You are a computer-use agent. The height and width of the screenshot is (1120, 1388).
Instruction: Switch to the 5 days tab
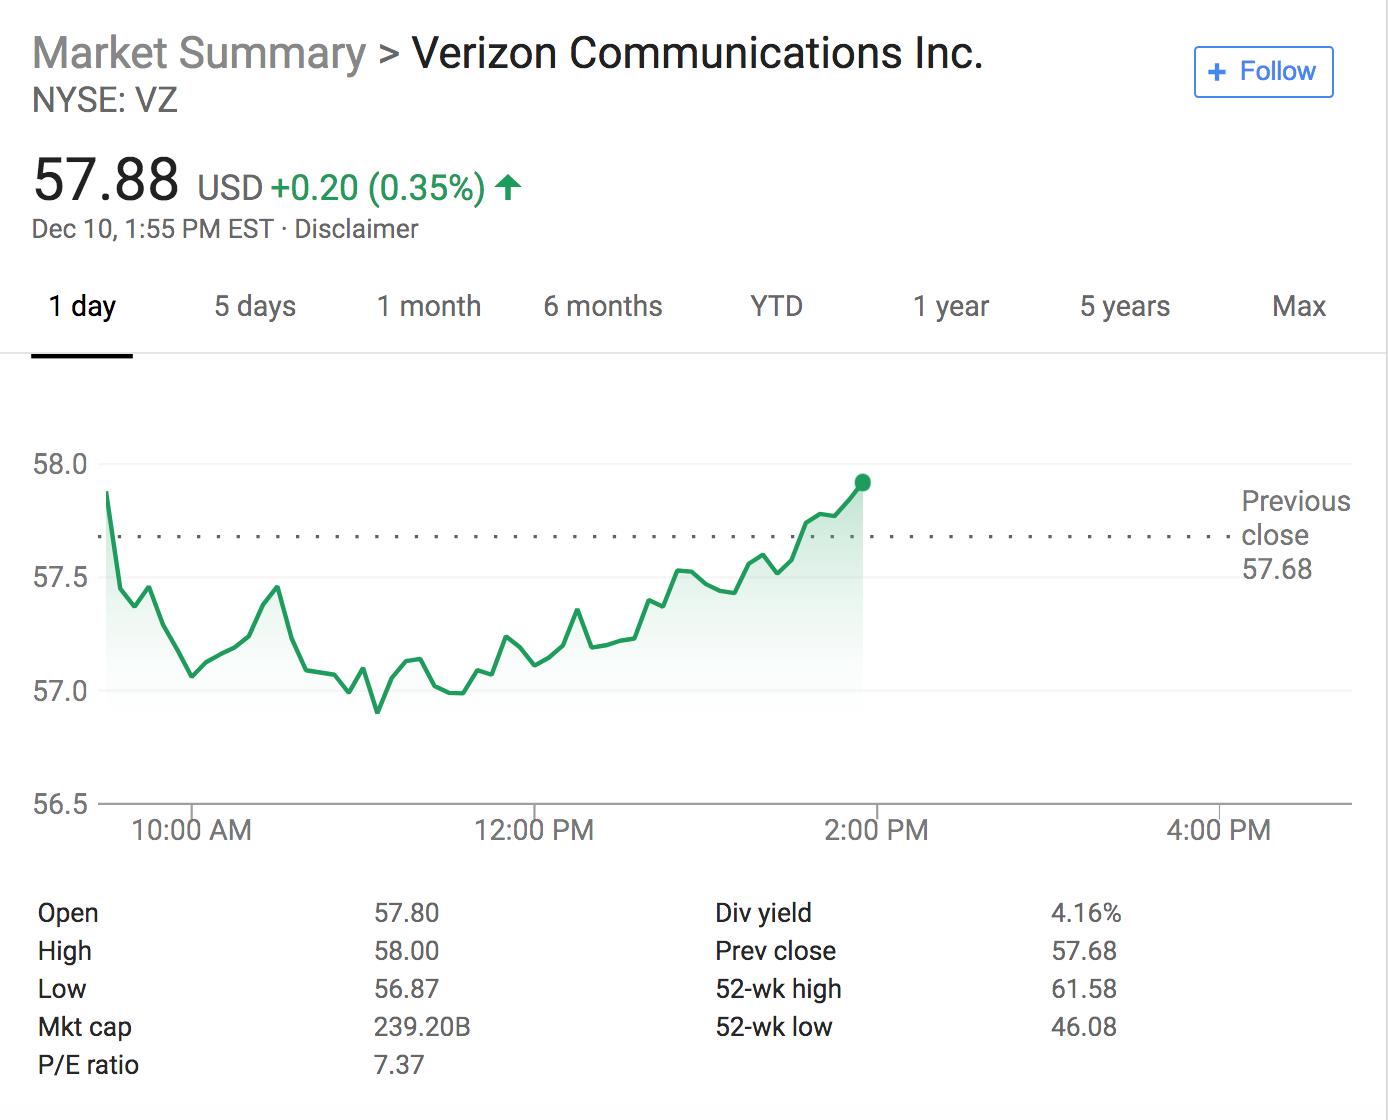coord(255,306)
